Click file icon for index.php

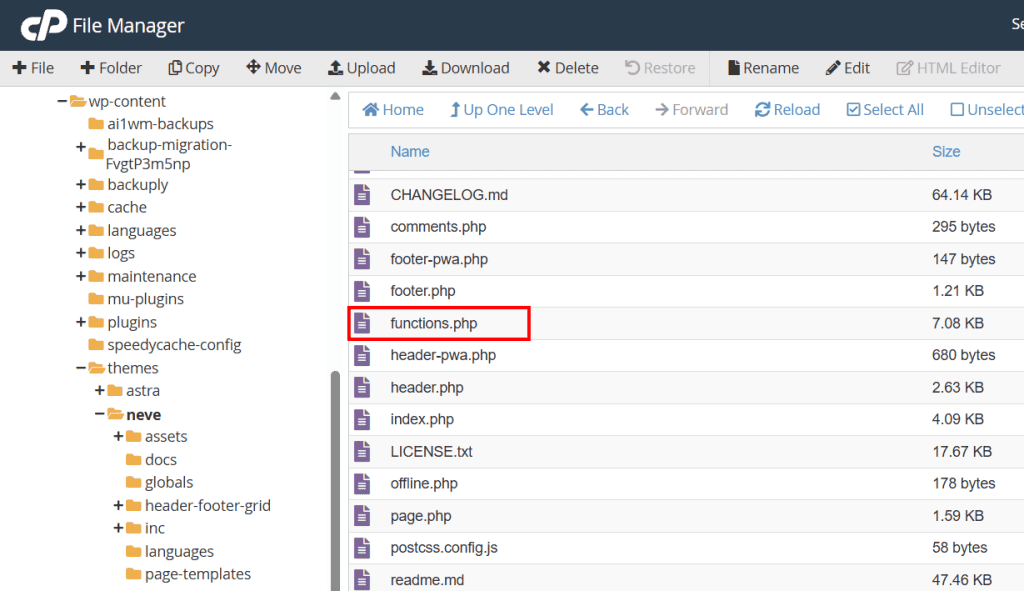click(x=362, y=419)
